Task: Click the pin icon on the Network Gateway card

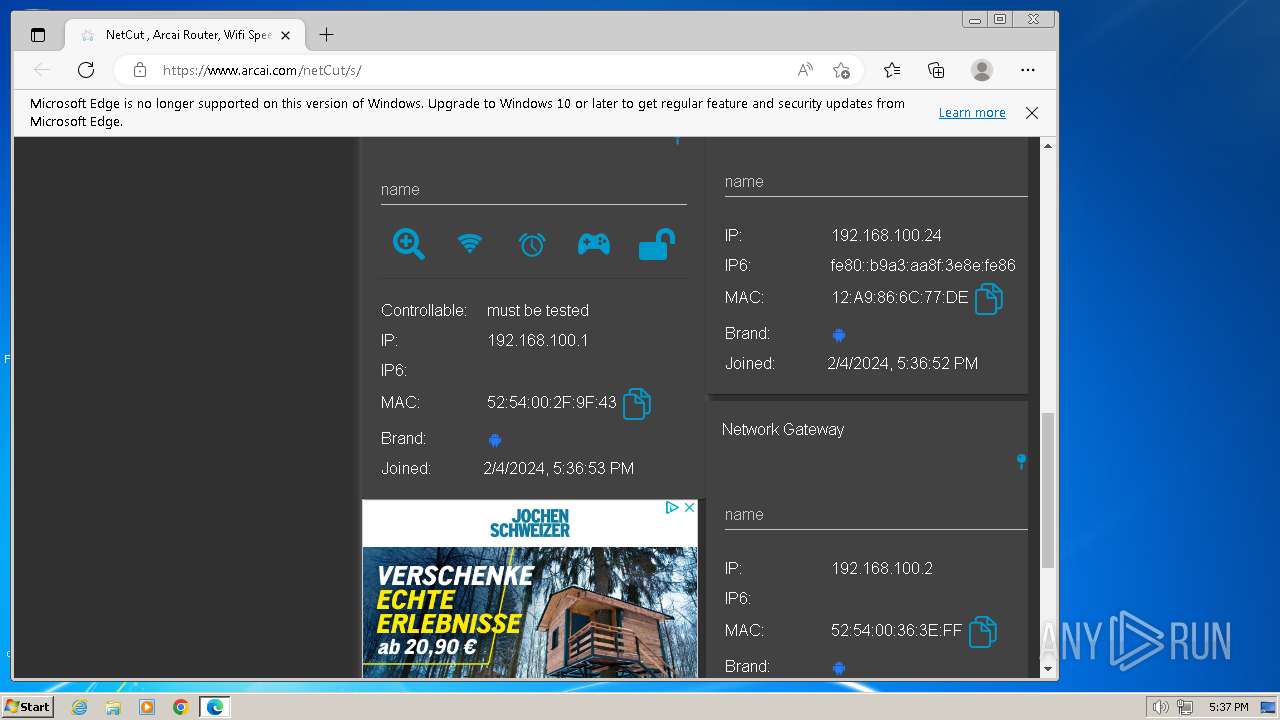Action: (x=1021, y=461)
